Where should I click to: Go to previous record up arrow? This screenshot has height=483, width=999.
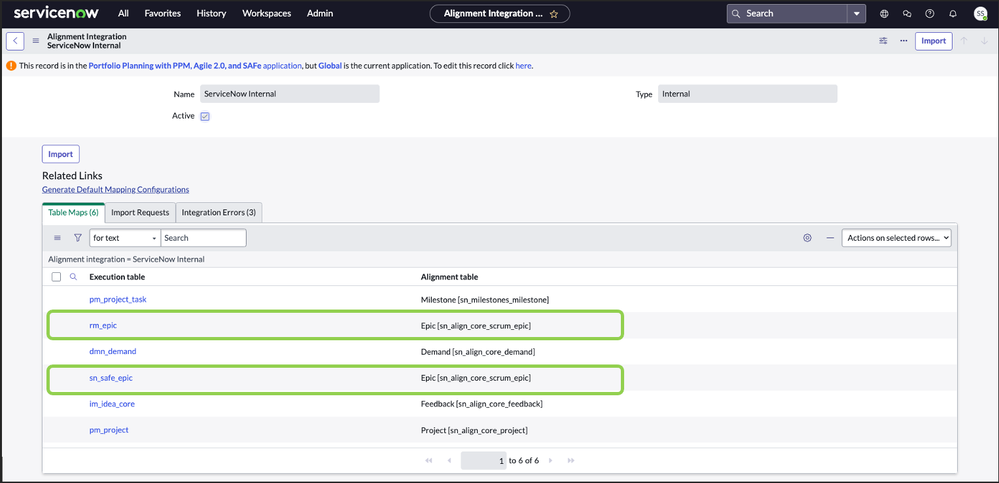point(964,41)
